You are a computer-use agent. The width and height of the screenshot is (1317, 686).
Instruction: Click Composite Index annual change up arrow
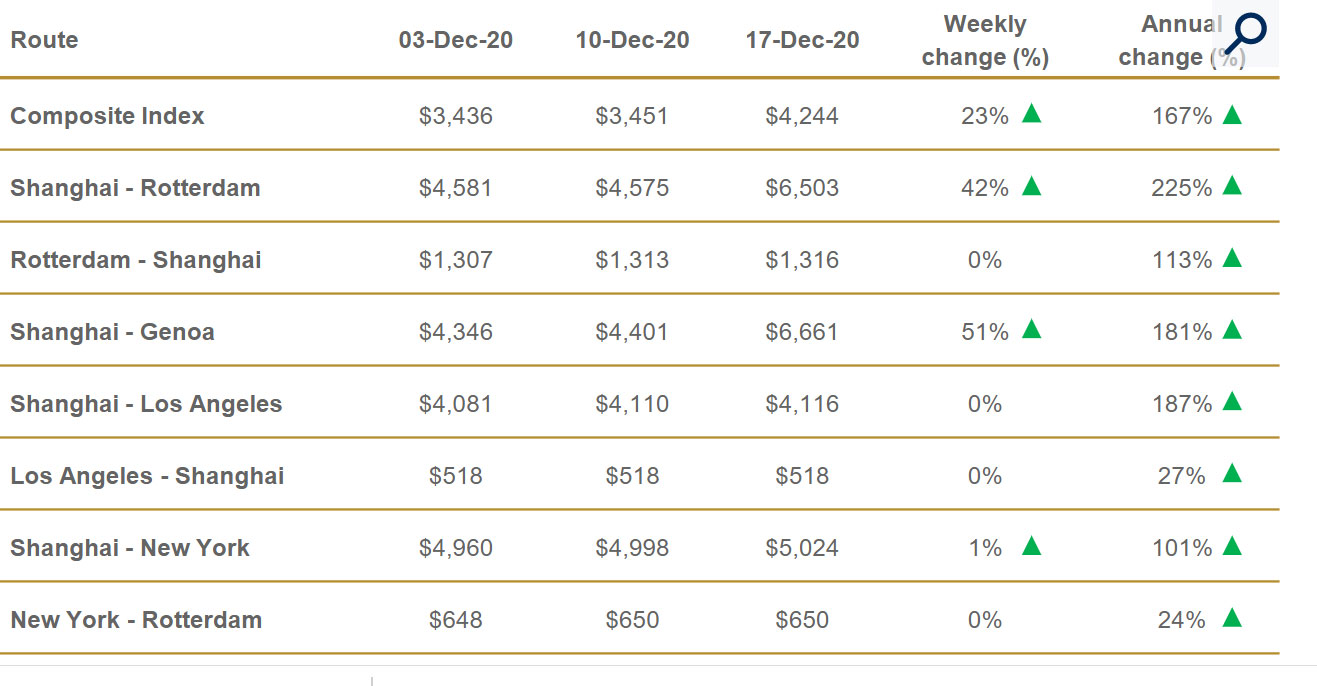tap(1232, 114)
